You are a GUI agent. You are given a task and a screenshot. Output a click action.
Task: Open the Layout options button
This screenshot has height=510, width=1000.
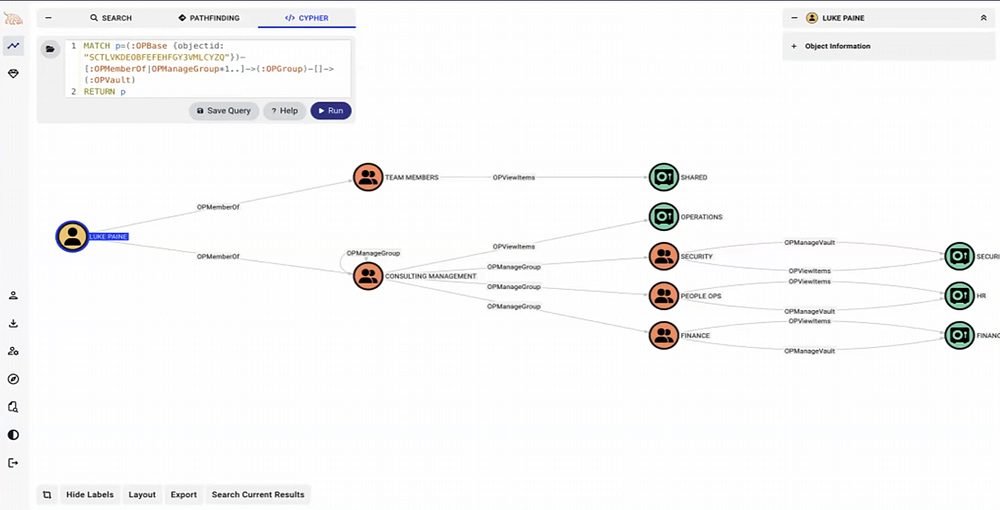coord(142,495)
